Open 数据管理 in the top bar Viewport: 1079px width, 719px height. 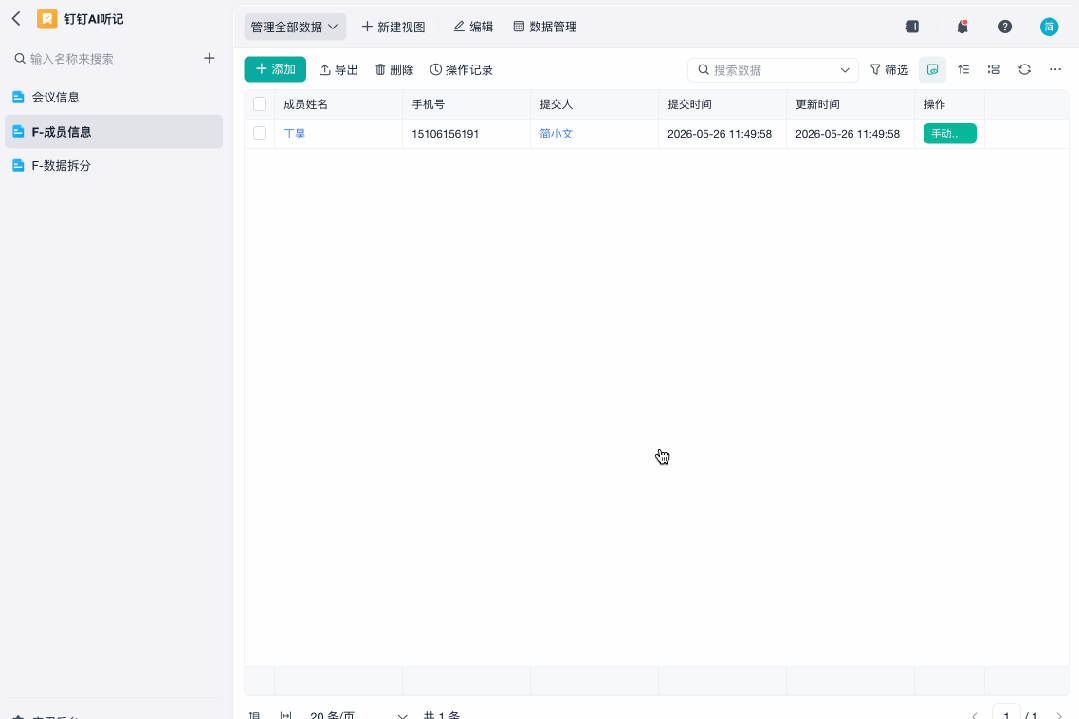[545, 27]
